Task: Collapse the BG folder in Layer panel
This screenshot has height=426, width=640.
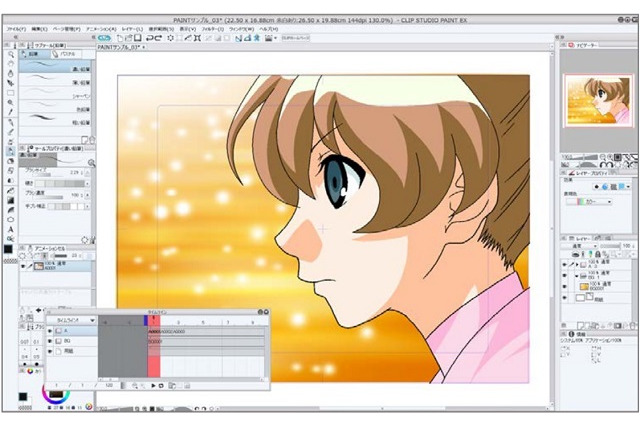Action: pos(577,275)
